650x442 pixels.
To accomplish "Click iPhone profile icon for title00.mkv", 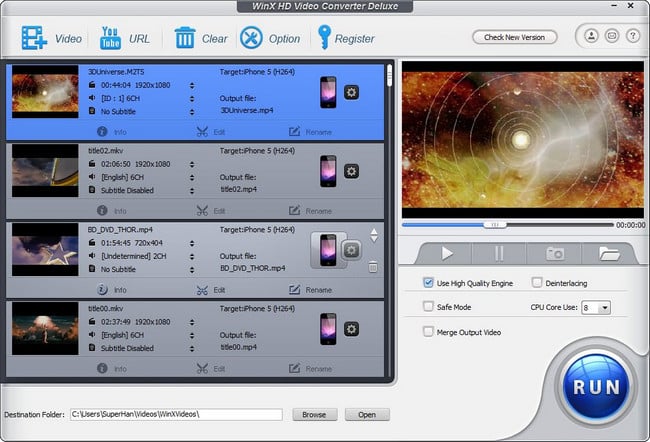I will pyautogui.click(x=328, y=329).
